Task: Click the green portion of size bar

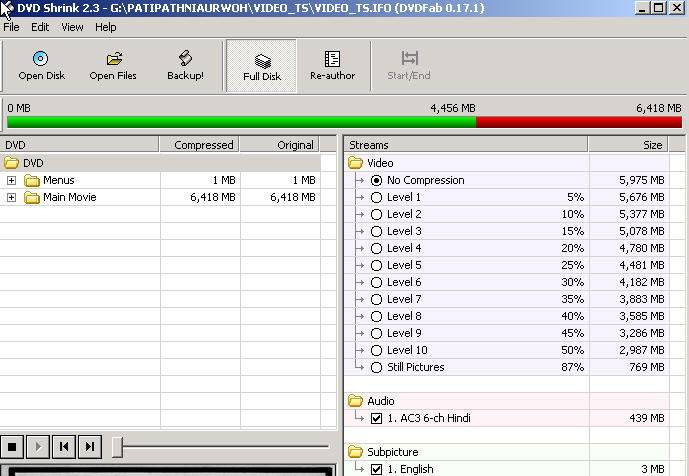Action: click(242, 122)
